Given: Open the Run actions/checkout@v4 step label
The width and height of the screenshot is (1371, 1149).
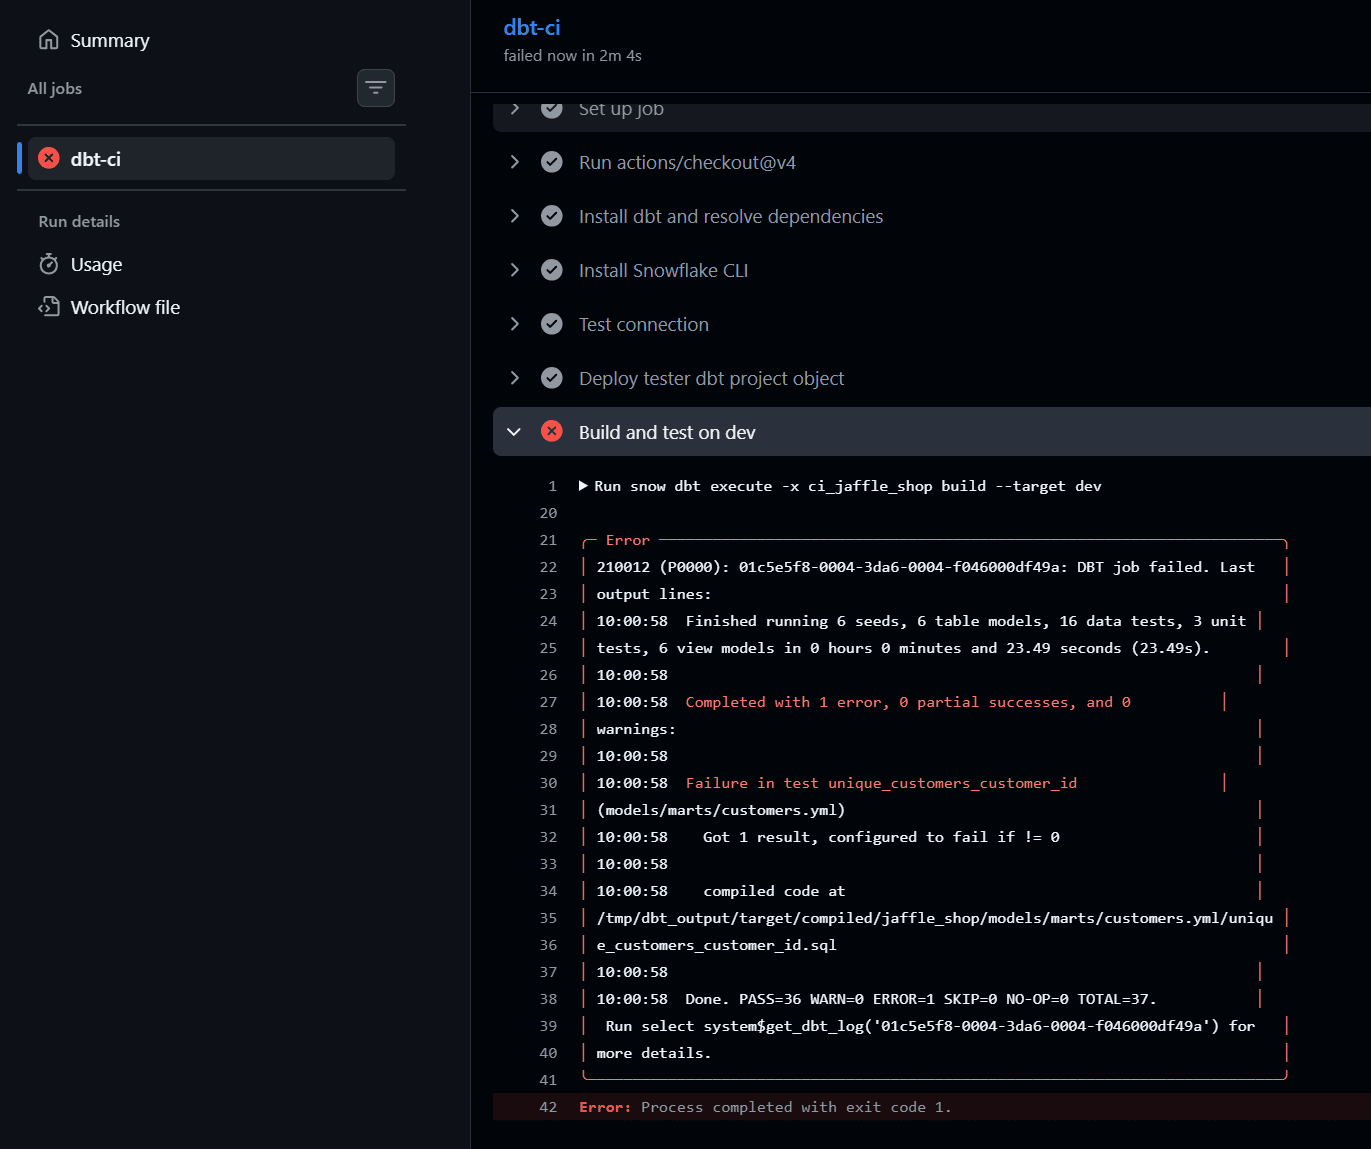Looking at the screenshot, I should point(687,162).
